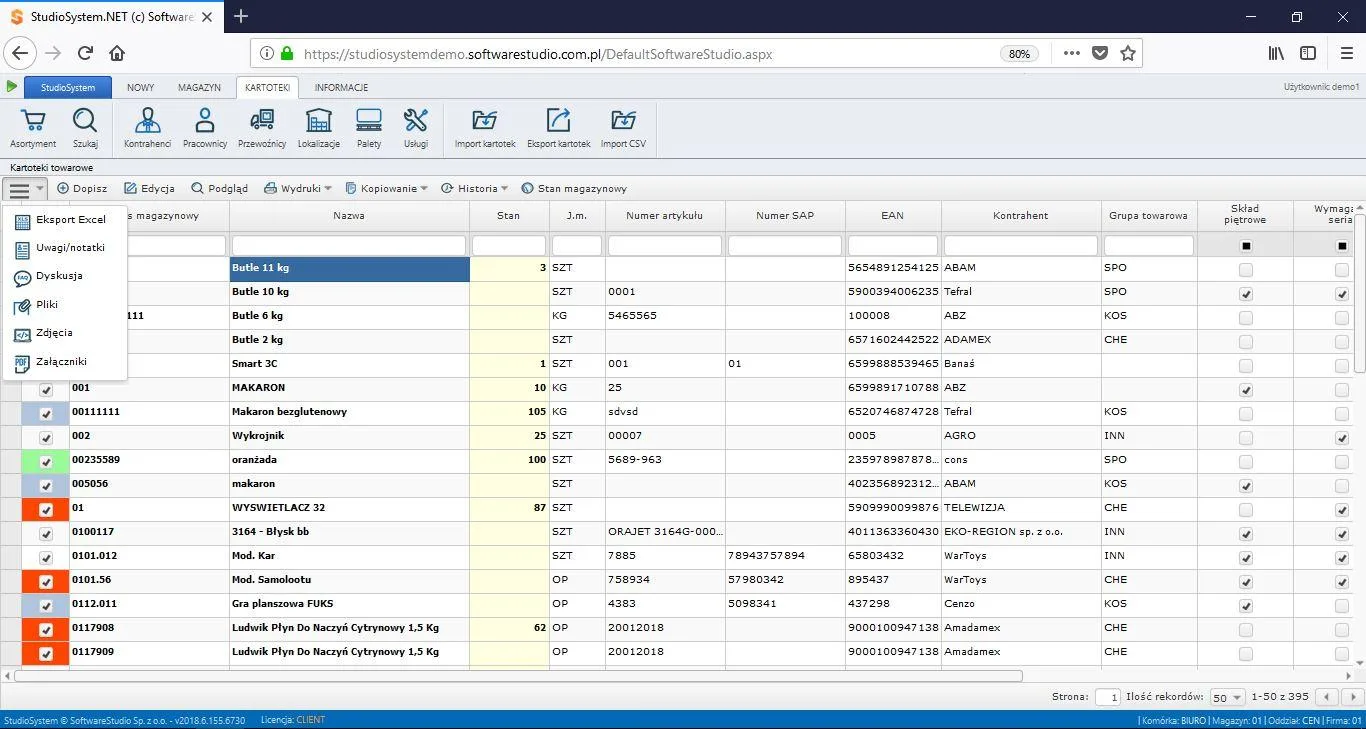Switch to the StudioSystem tab
Viewport: 1366px width, 729px height.
click(x=68, y=87)
